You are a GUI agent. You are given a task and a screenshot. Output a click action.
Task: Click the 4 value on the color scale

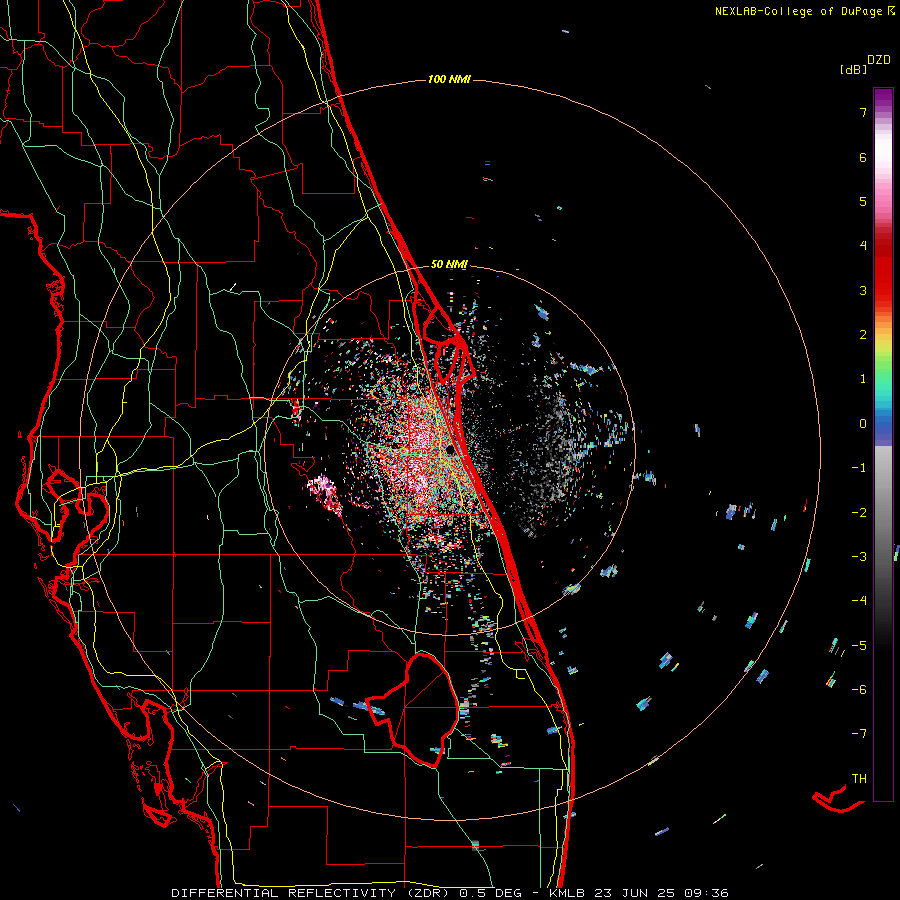[863, 246]
